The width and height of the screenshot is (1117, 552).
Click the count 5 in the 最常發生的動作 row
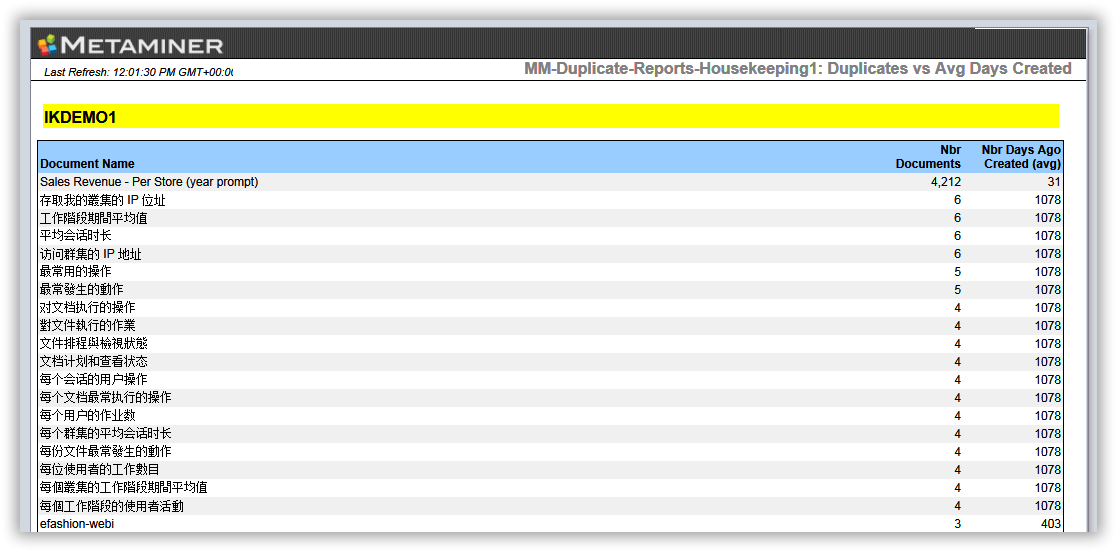[x=957, y=290]
